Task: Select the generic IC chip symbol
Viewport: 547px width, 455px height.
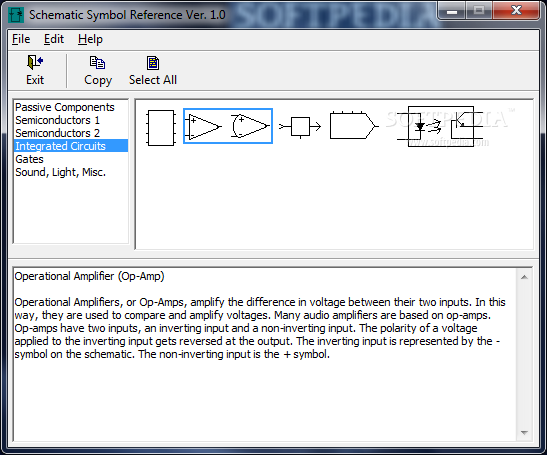Action: click(161, 128)
